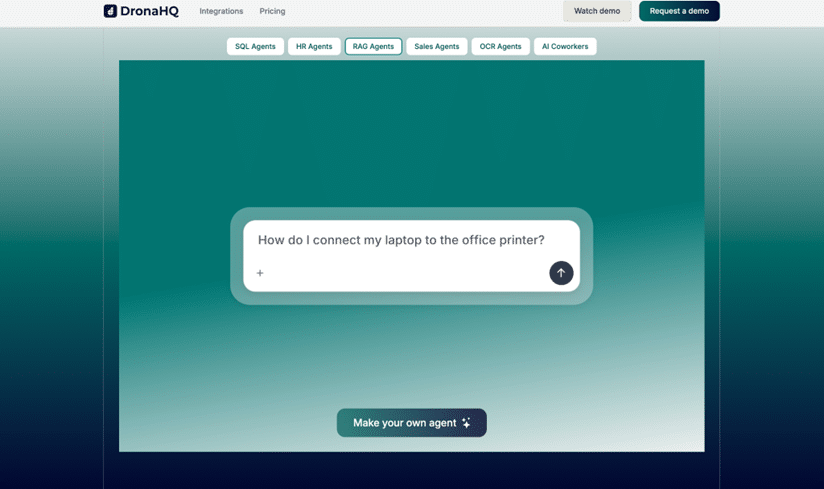824x489 pixels.
Task: Open the Sales Agents tab
Action: [436, 46]
